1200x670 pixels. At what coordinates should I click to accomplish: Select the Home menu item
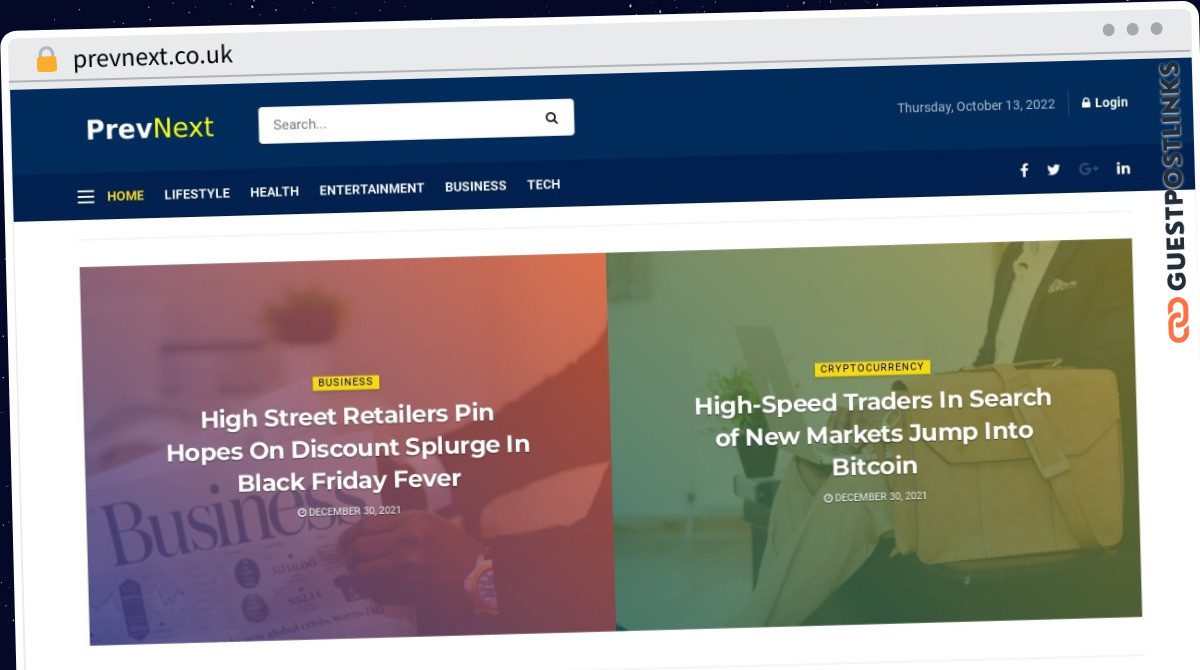pos(126,196)
